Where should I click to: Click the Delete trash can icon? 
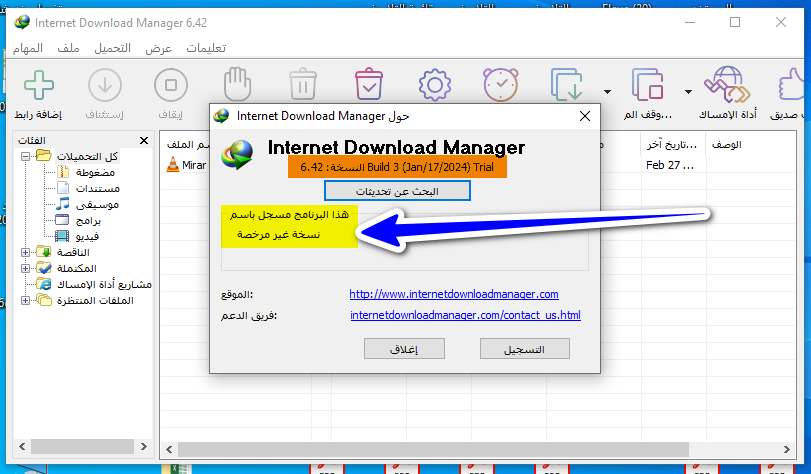point(302,87)
